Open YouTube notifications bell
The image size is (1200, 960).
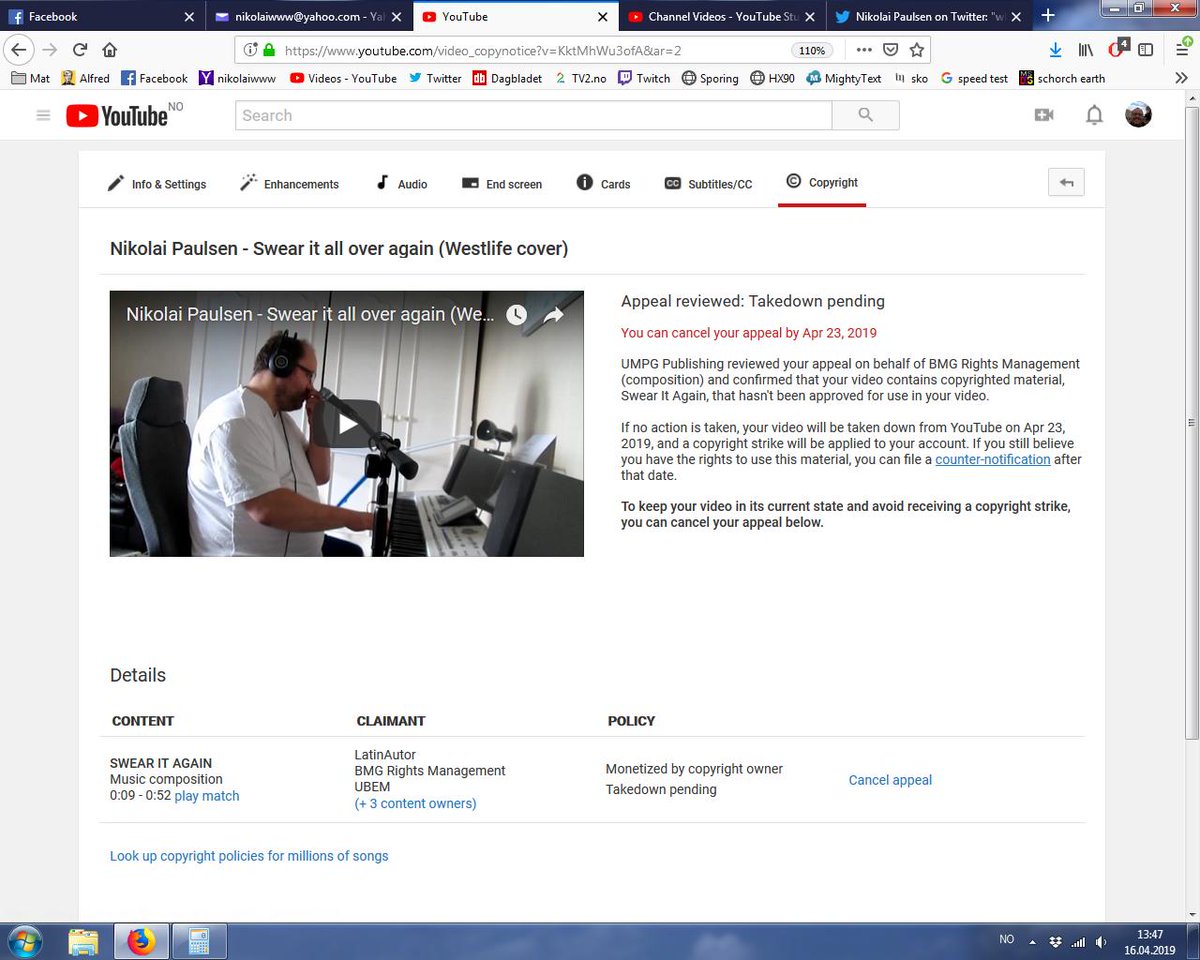click(1094, 115)
